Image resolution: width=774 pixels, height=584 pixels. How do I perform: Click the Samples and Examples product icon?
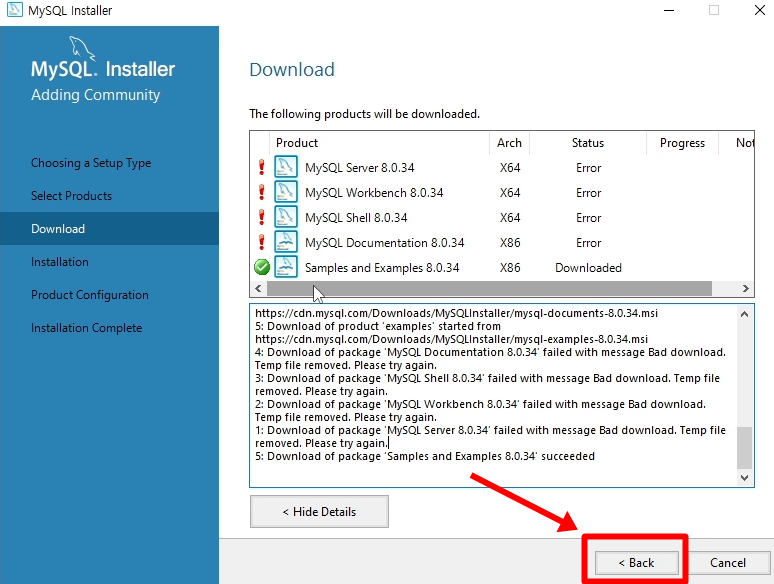click(286, 267)
